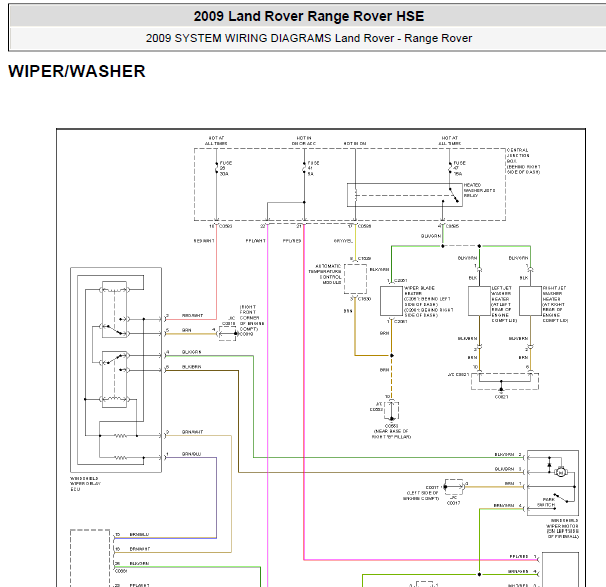Click the 'Wiper Blade Heater' label

[420, 291]
